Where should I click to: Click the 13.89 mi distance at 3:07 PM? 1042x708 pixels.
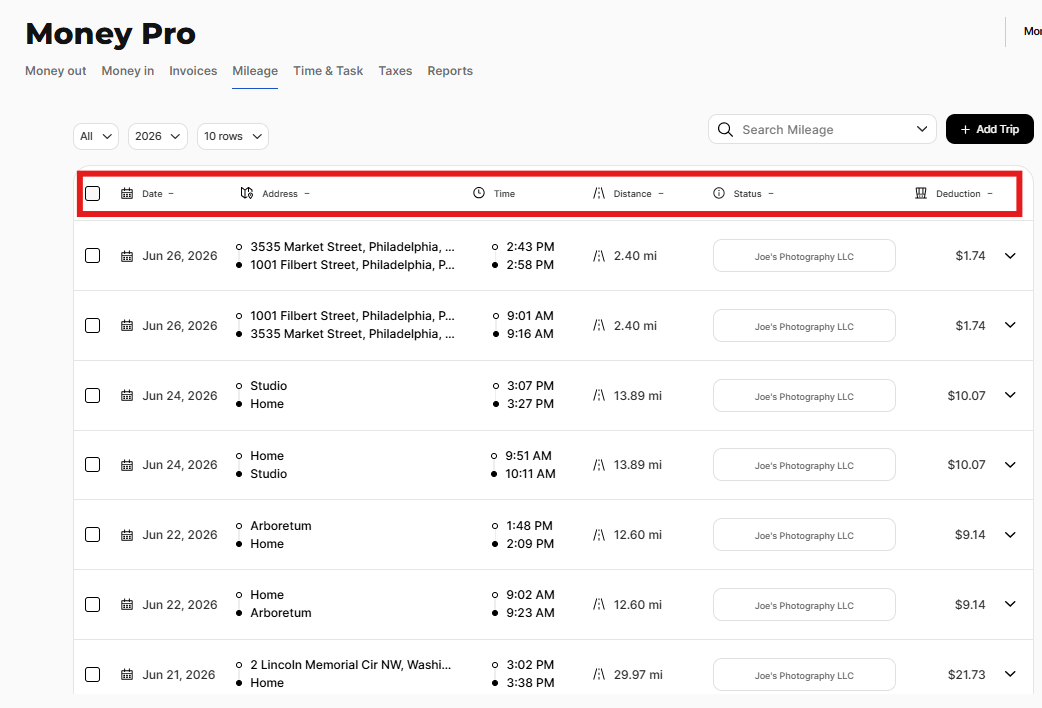[637, 396]
